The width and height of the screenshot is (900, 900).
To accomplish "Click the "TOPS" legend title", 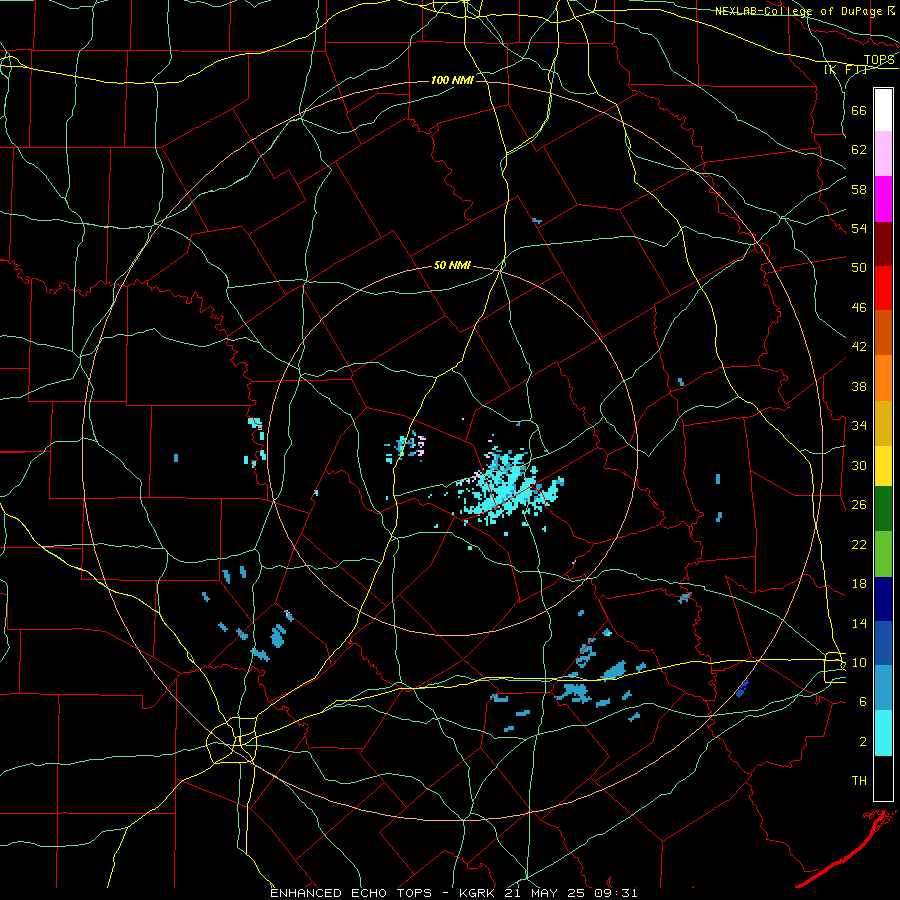I will point(879,60).
